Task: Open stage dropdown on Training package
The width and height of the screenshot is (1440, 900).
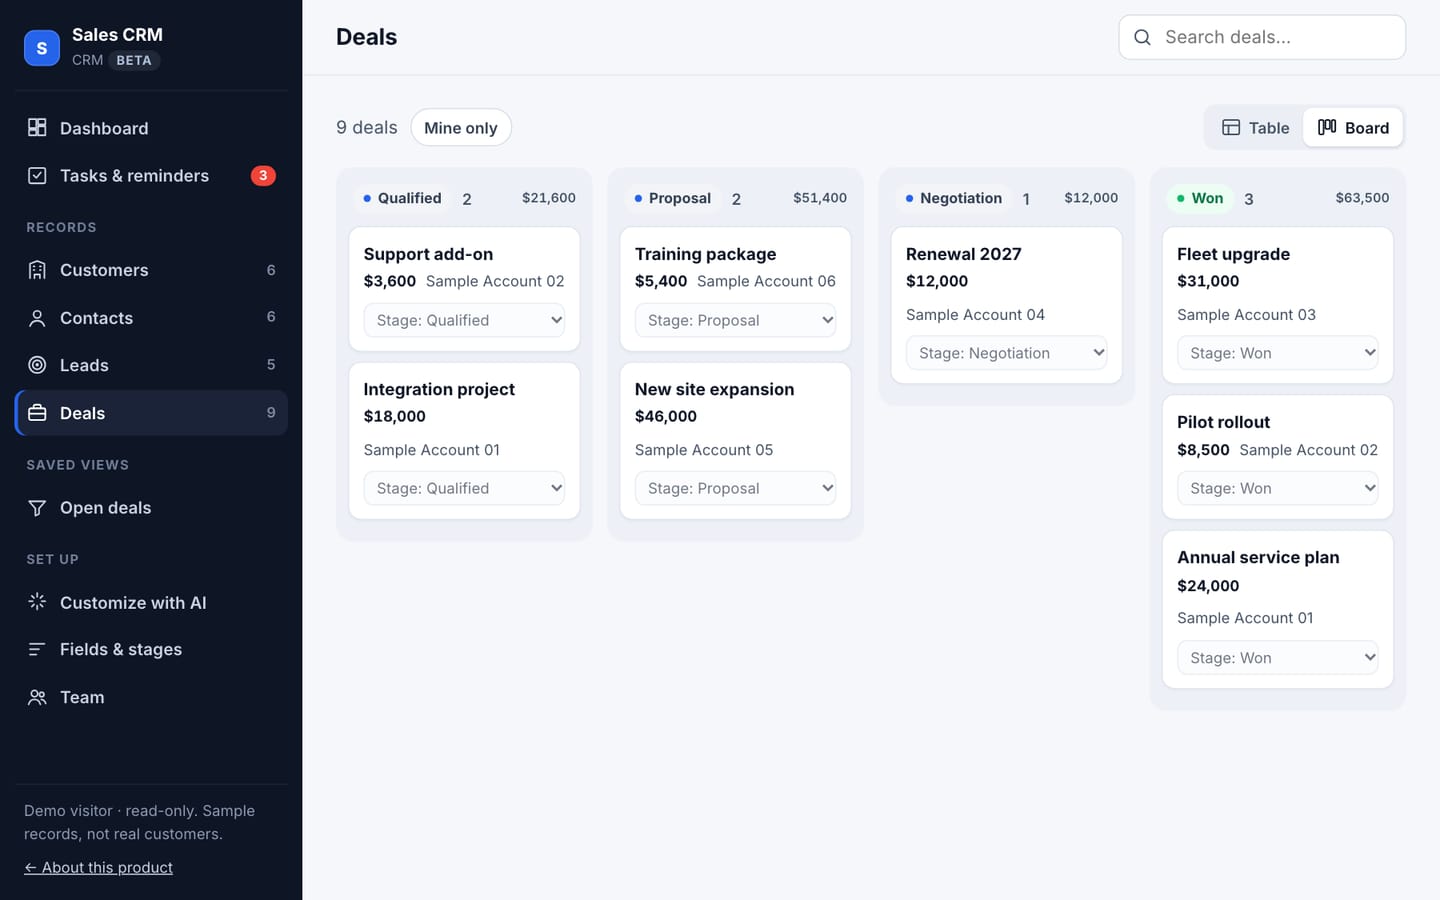Action: tap(735, 320)
